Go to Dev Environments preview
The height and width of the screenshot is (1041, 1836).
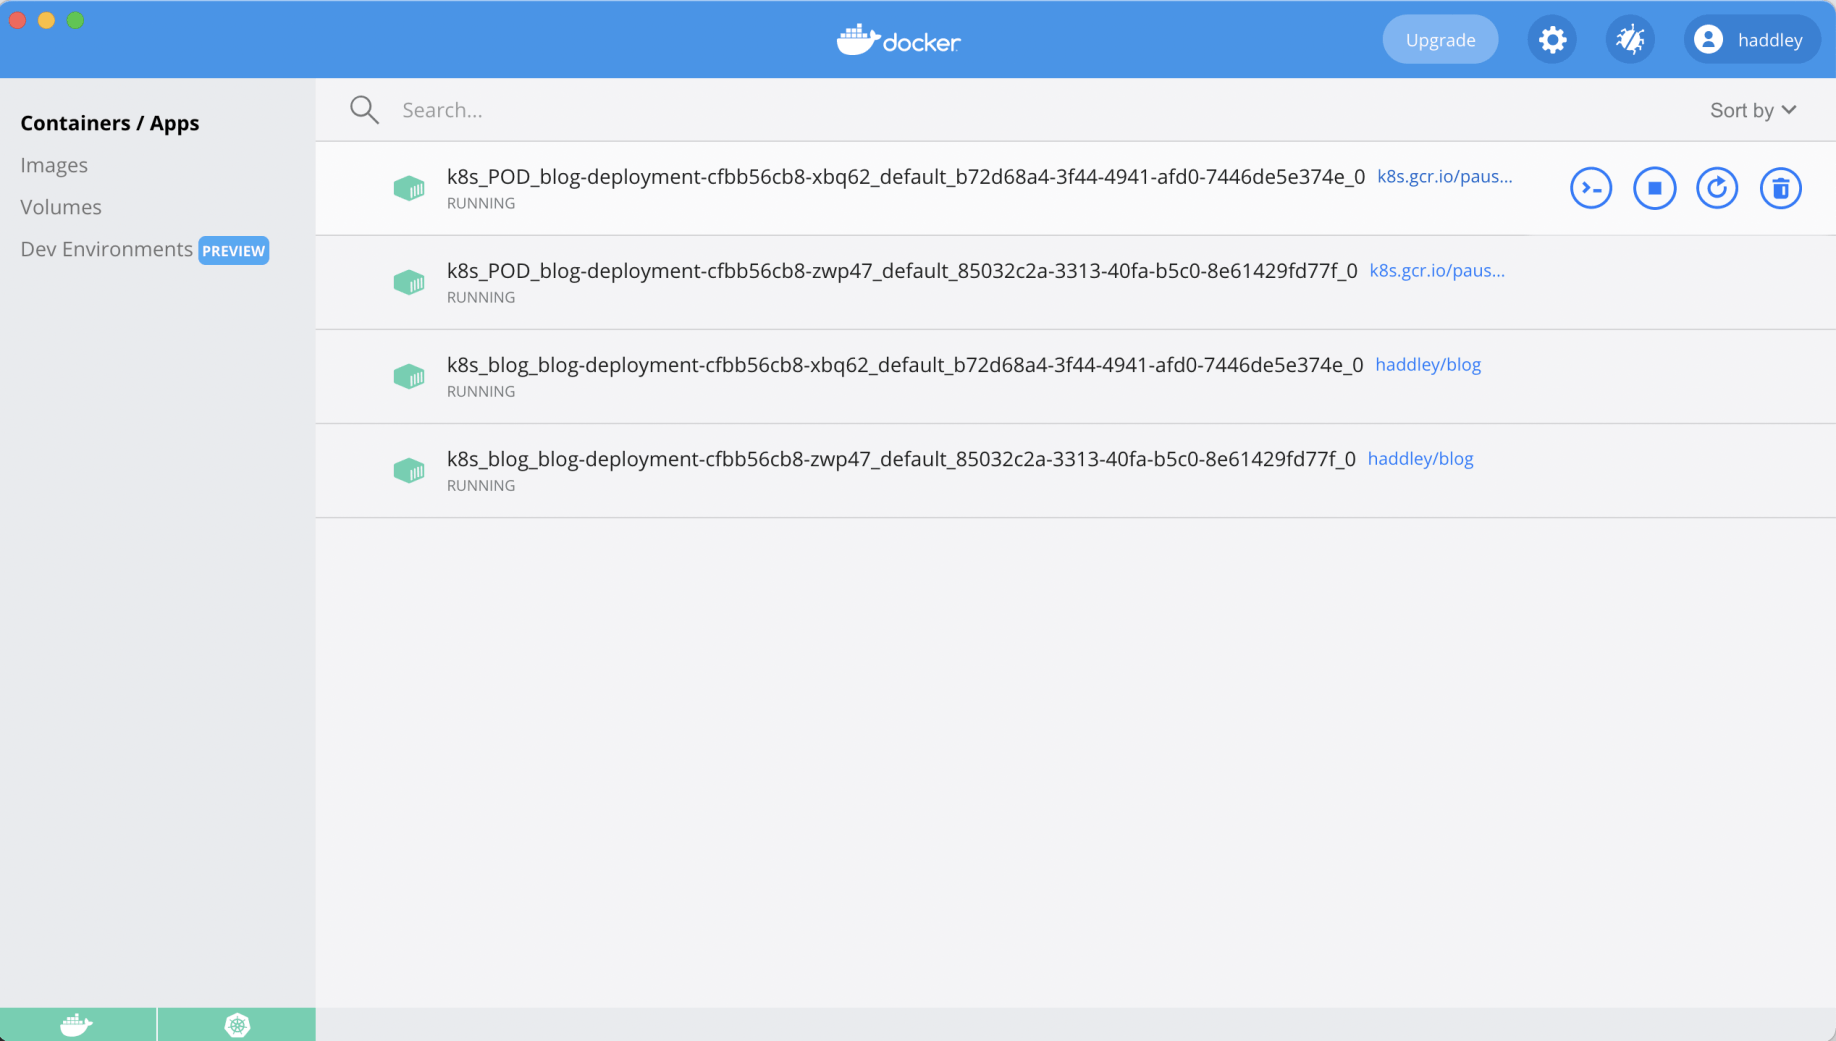pos(107,249)
